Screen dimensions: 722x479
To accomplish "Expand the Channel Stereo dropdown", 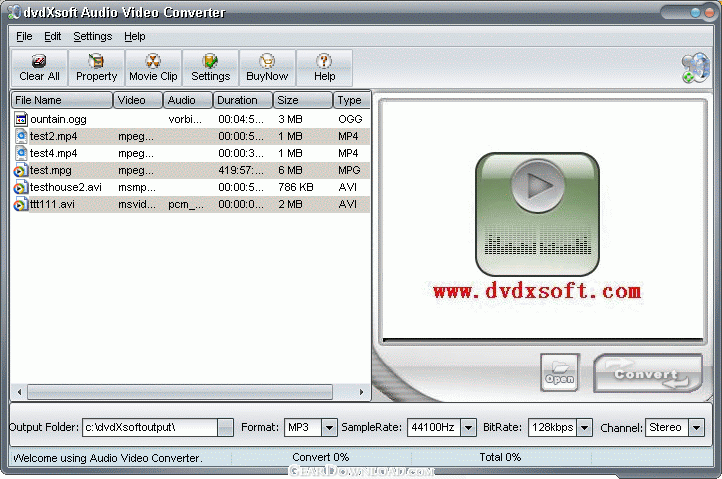I will click(x=696, y=427).
